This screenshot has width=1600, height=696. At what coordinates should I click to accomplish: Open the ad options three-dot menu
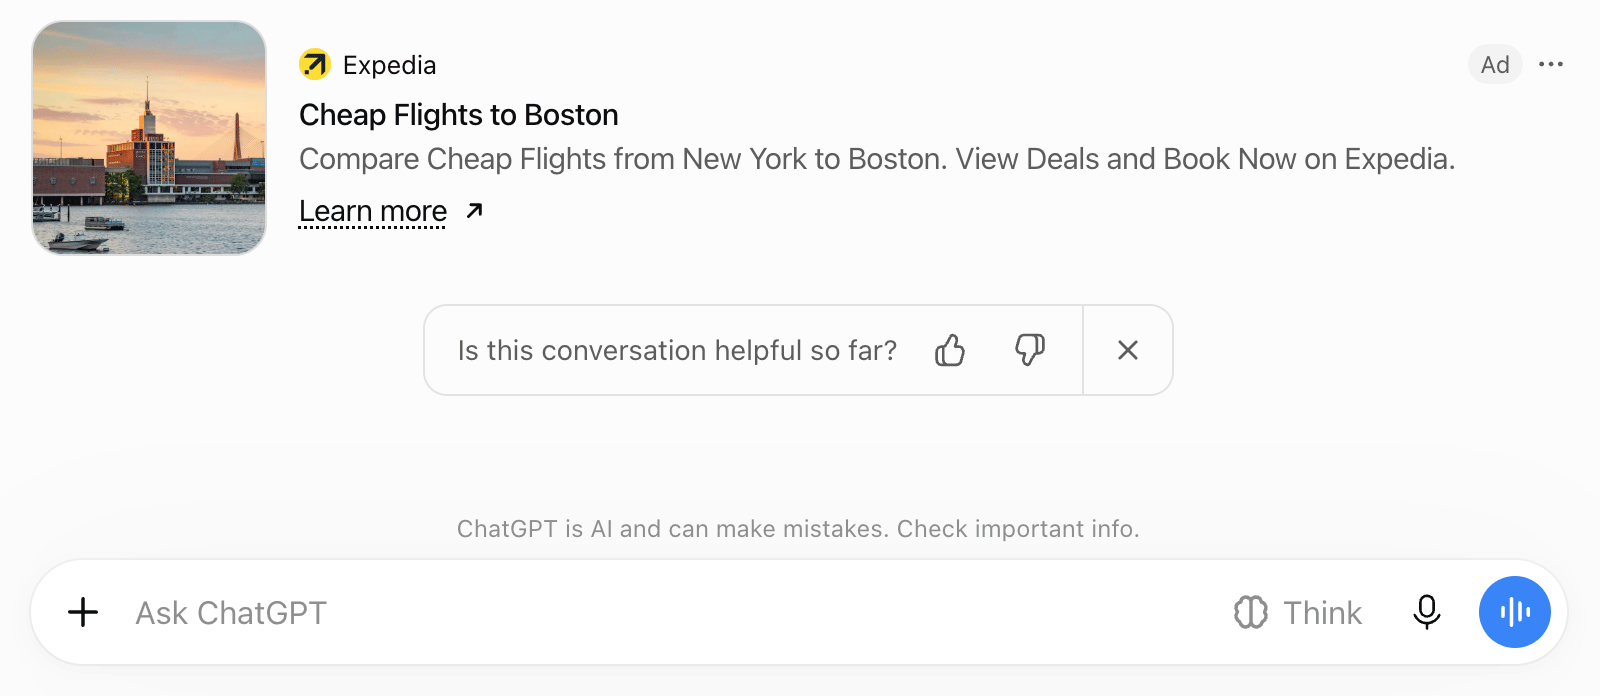pos(1551,64)
